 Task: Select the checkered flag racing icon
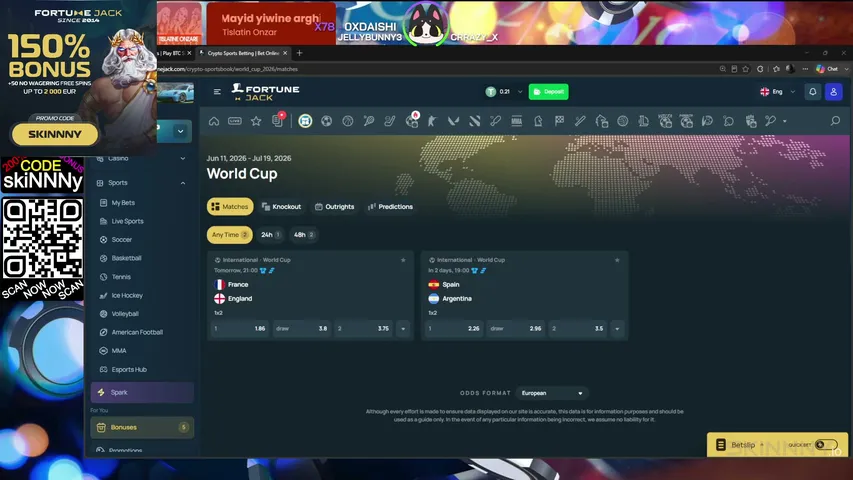[559, 121]
